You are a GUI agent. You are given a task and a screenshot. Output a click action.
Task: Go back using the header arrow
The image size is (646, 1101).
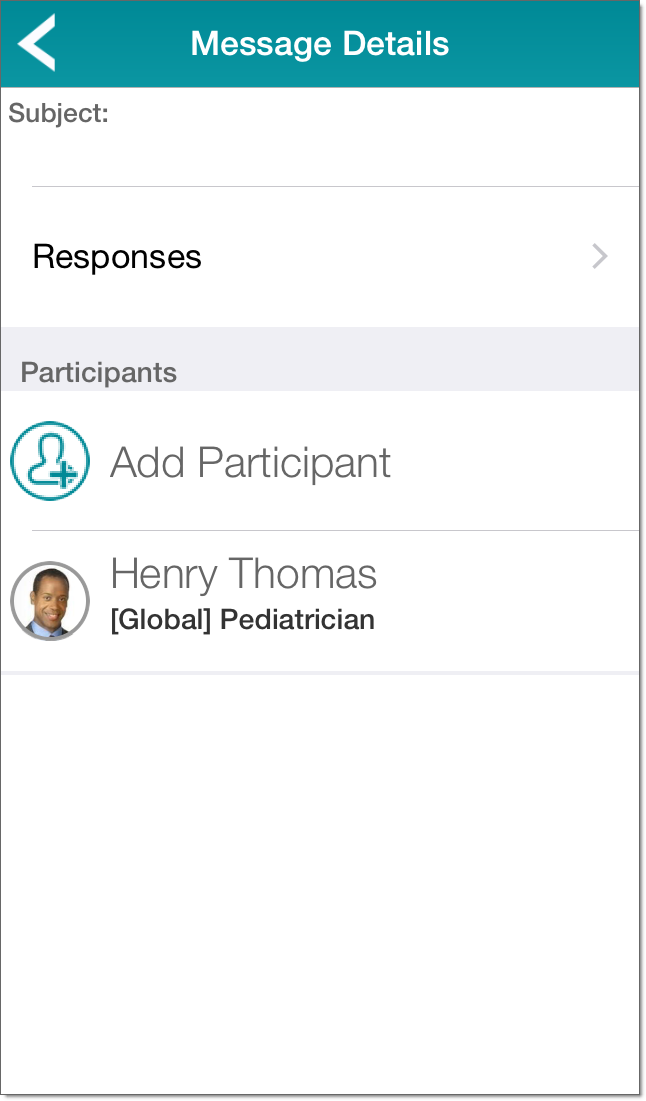[37, 43]
